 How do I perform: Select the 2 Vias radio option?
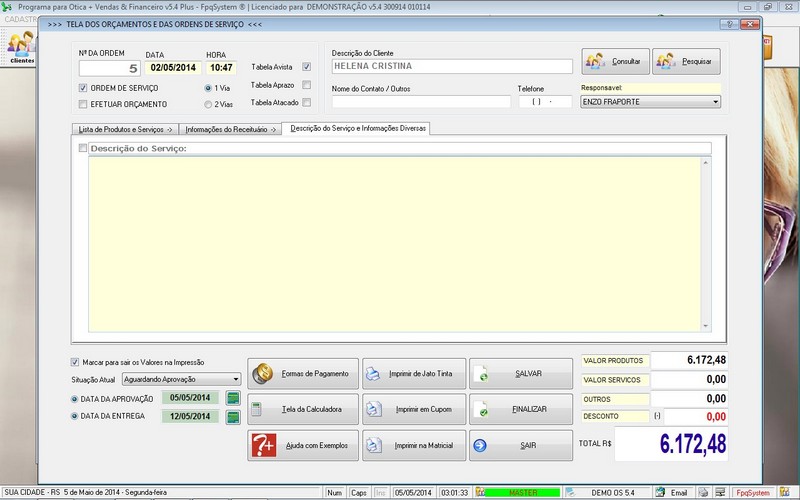tap(208, 104)
